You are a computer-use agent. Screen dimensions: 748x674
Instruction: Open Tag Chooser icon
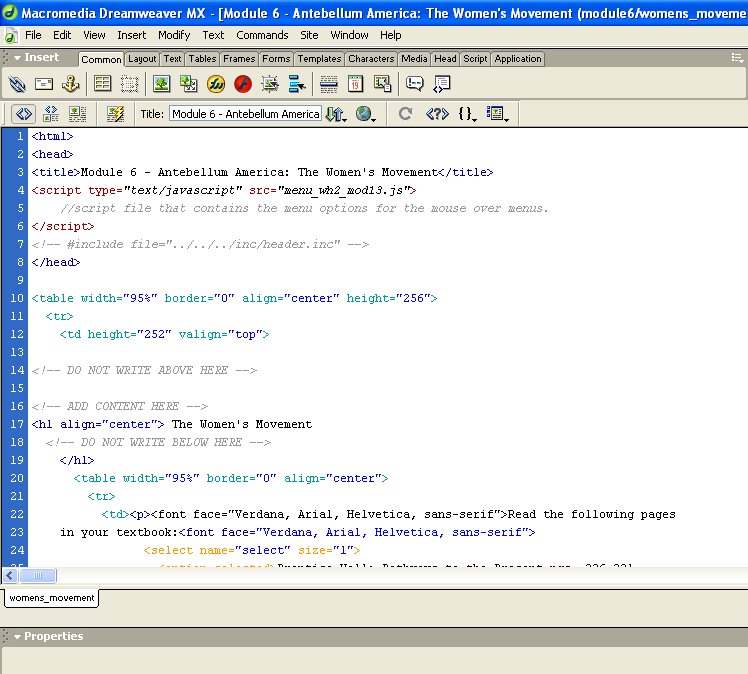pos(442,84)
